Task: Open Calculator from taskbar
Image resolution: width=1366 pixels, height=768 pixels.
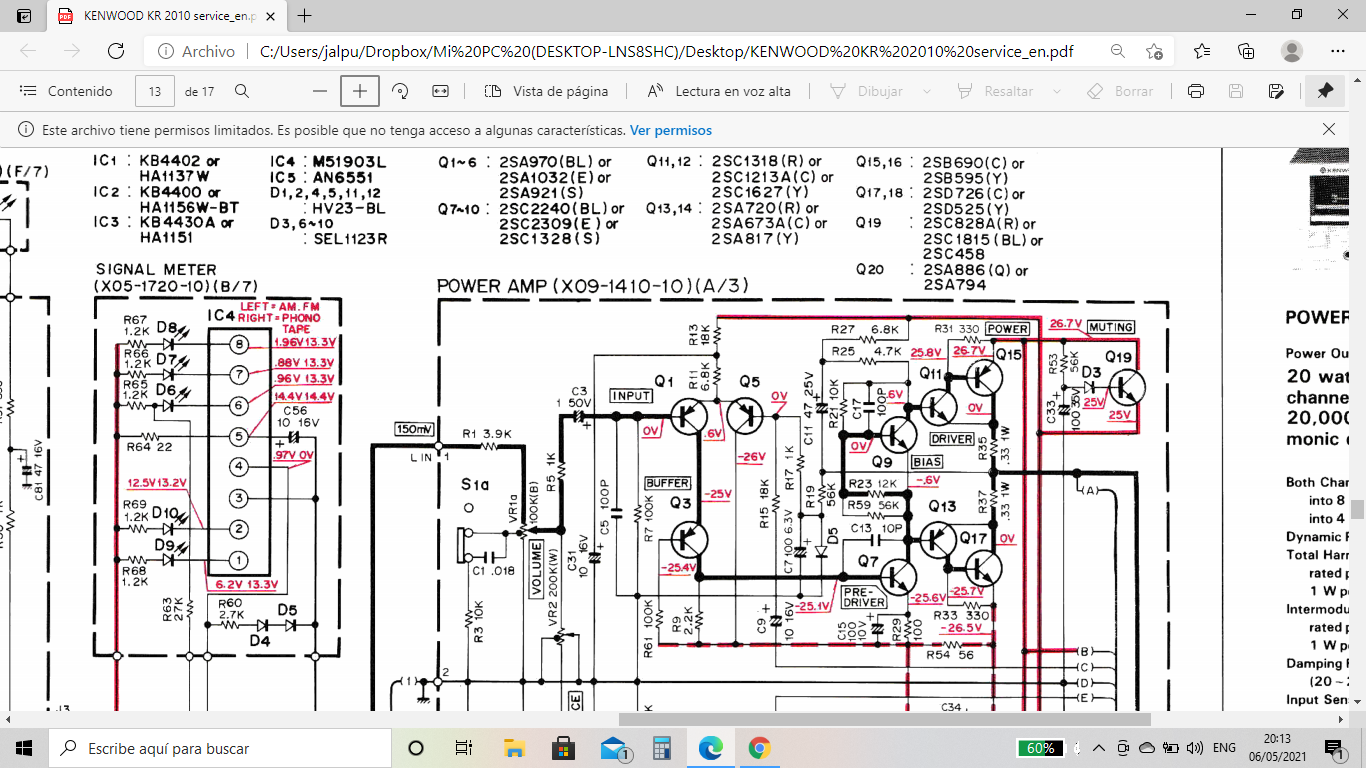Action: [661, 748]
